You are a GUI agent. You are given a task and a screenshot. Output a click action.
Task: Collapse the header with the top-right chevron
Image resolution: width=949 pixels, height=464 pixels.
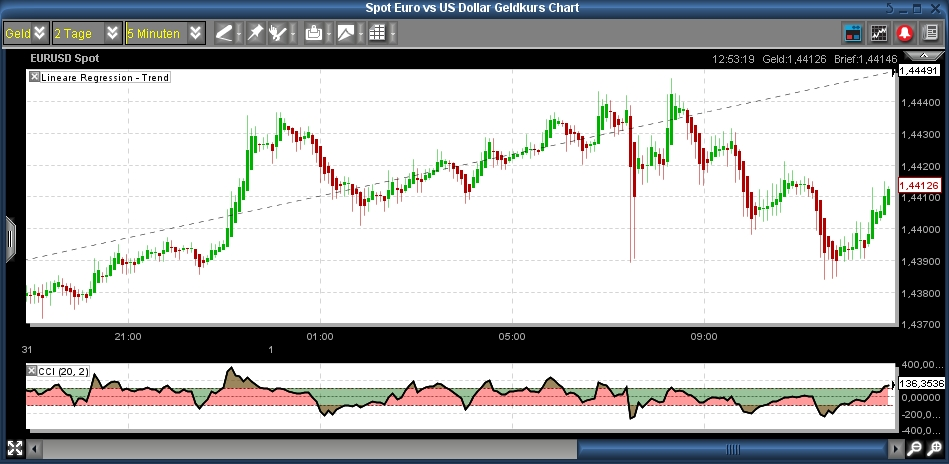(924, 55)
